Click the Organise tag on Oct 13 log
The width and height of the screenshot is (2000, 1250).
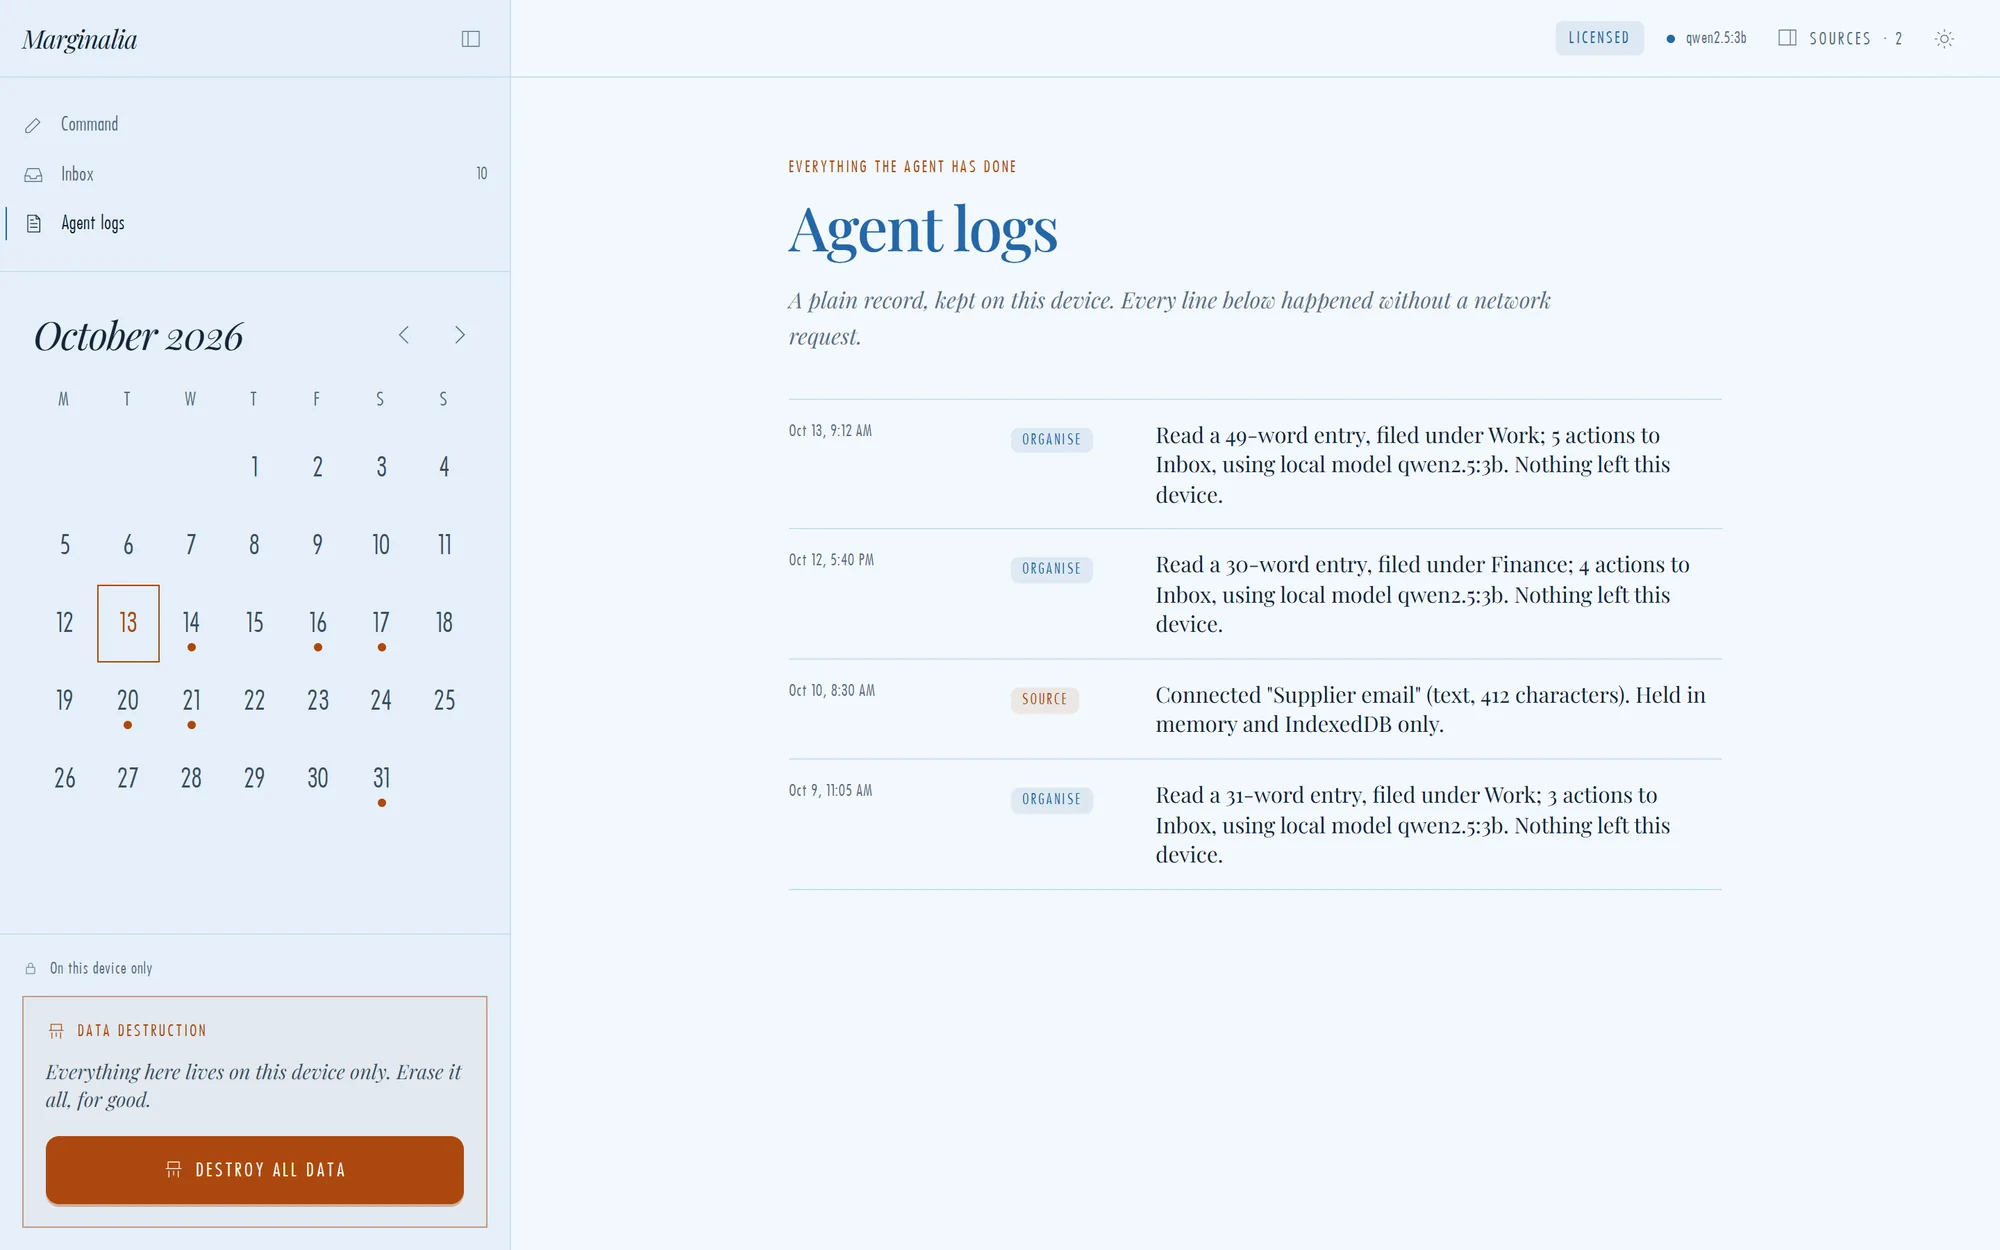(x=1051, y=440)
